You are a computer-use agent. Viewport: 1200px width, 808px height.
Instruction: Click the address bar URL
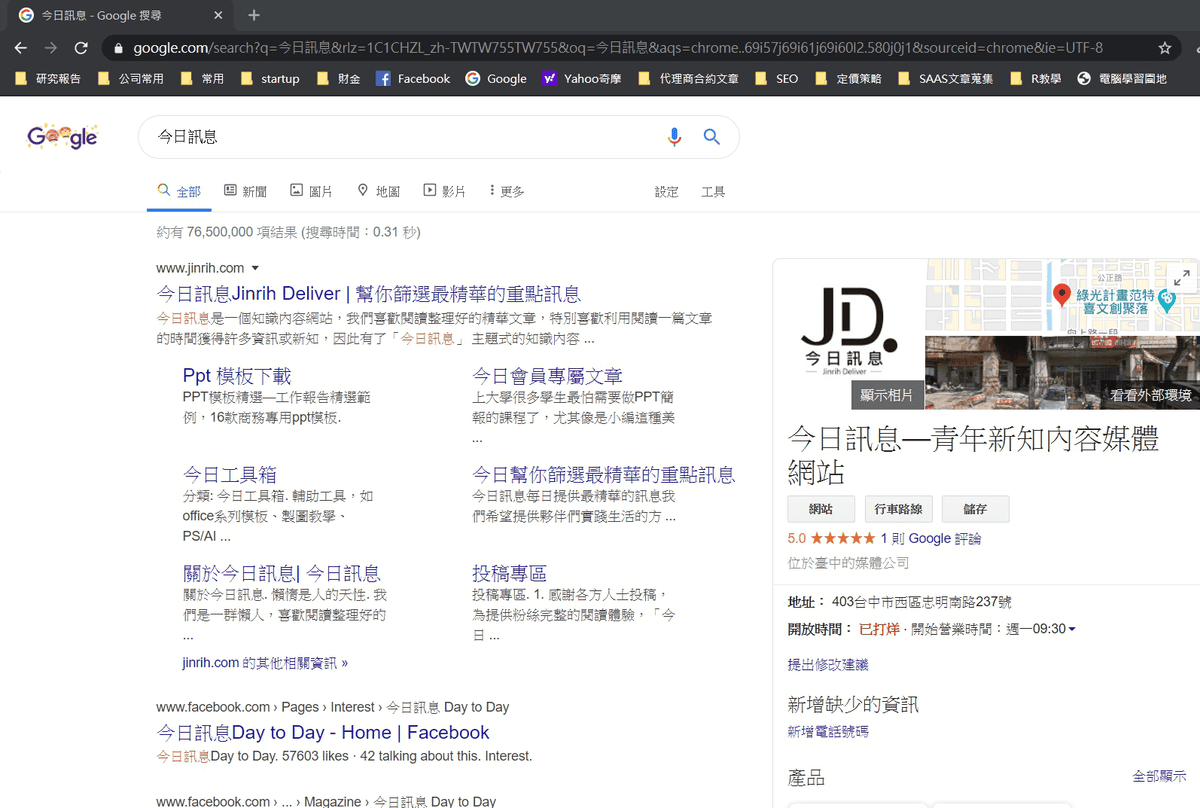(618, 48)
